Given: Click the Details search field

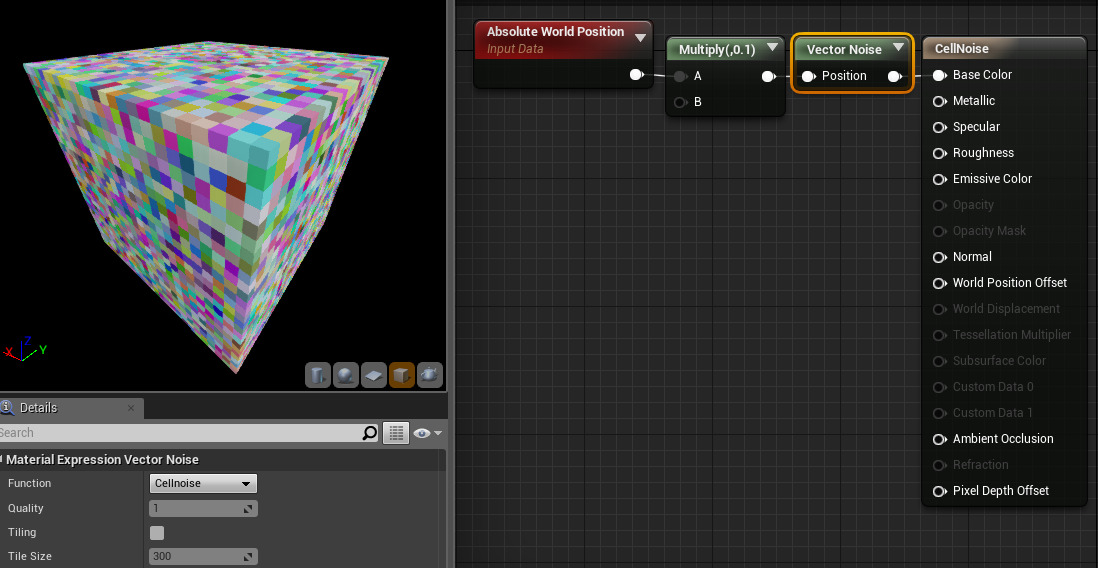Looking at the screenshot, I should [180, 433].
